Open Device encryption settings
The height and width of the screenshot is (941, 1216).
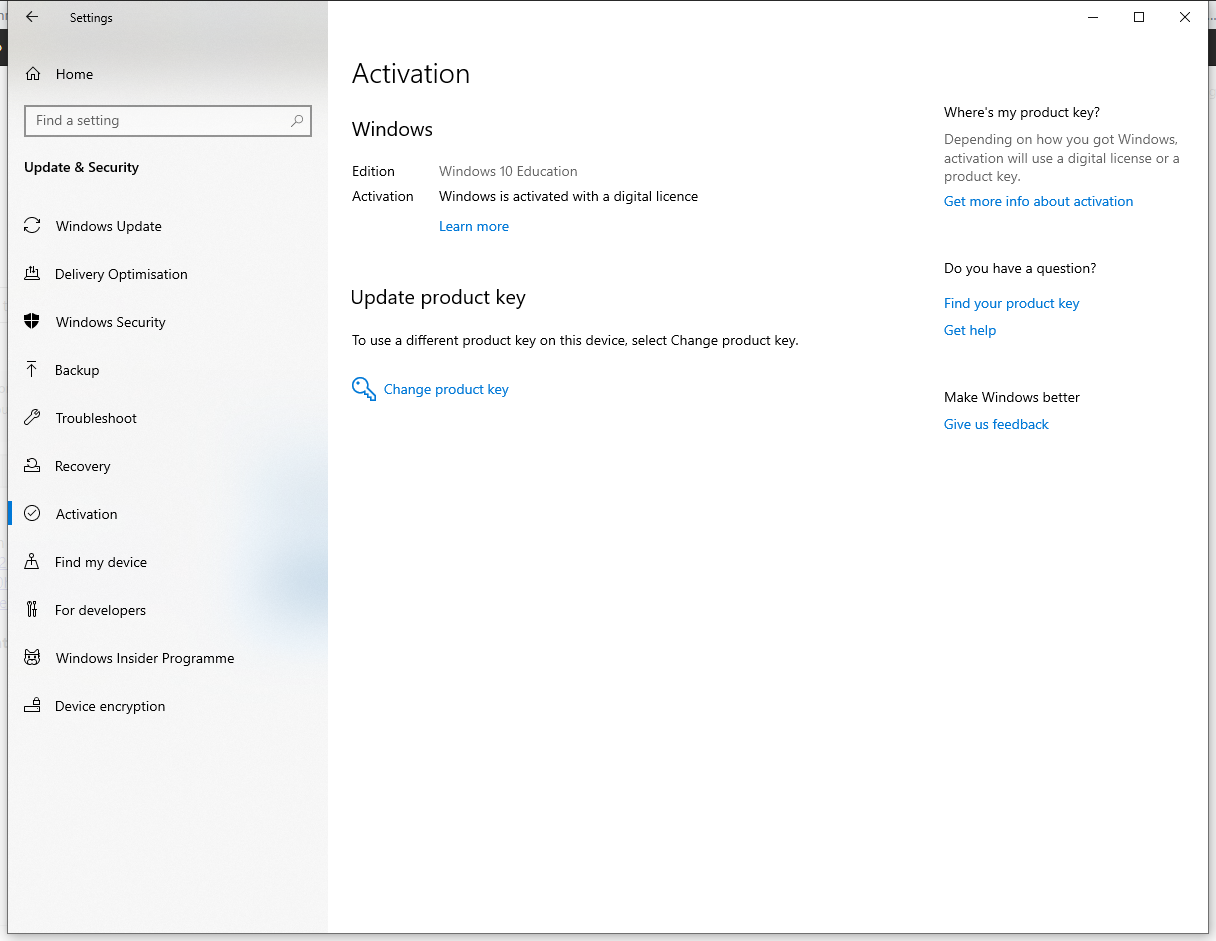[110, 706]
